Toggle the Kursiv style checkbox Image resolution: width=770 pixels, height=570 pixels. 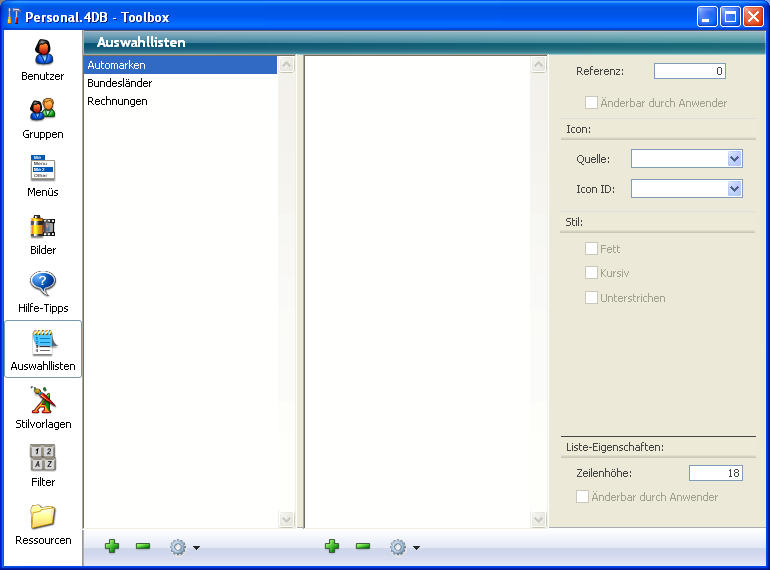coord(592,273)
